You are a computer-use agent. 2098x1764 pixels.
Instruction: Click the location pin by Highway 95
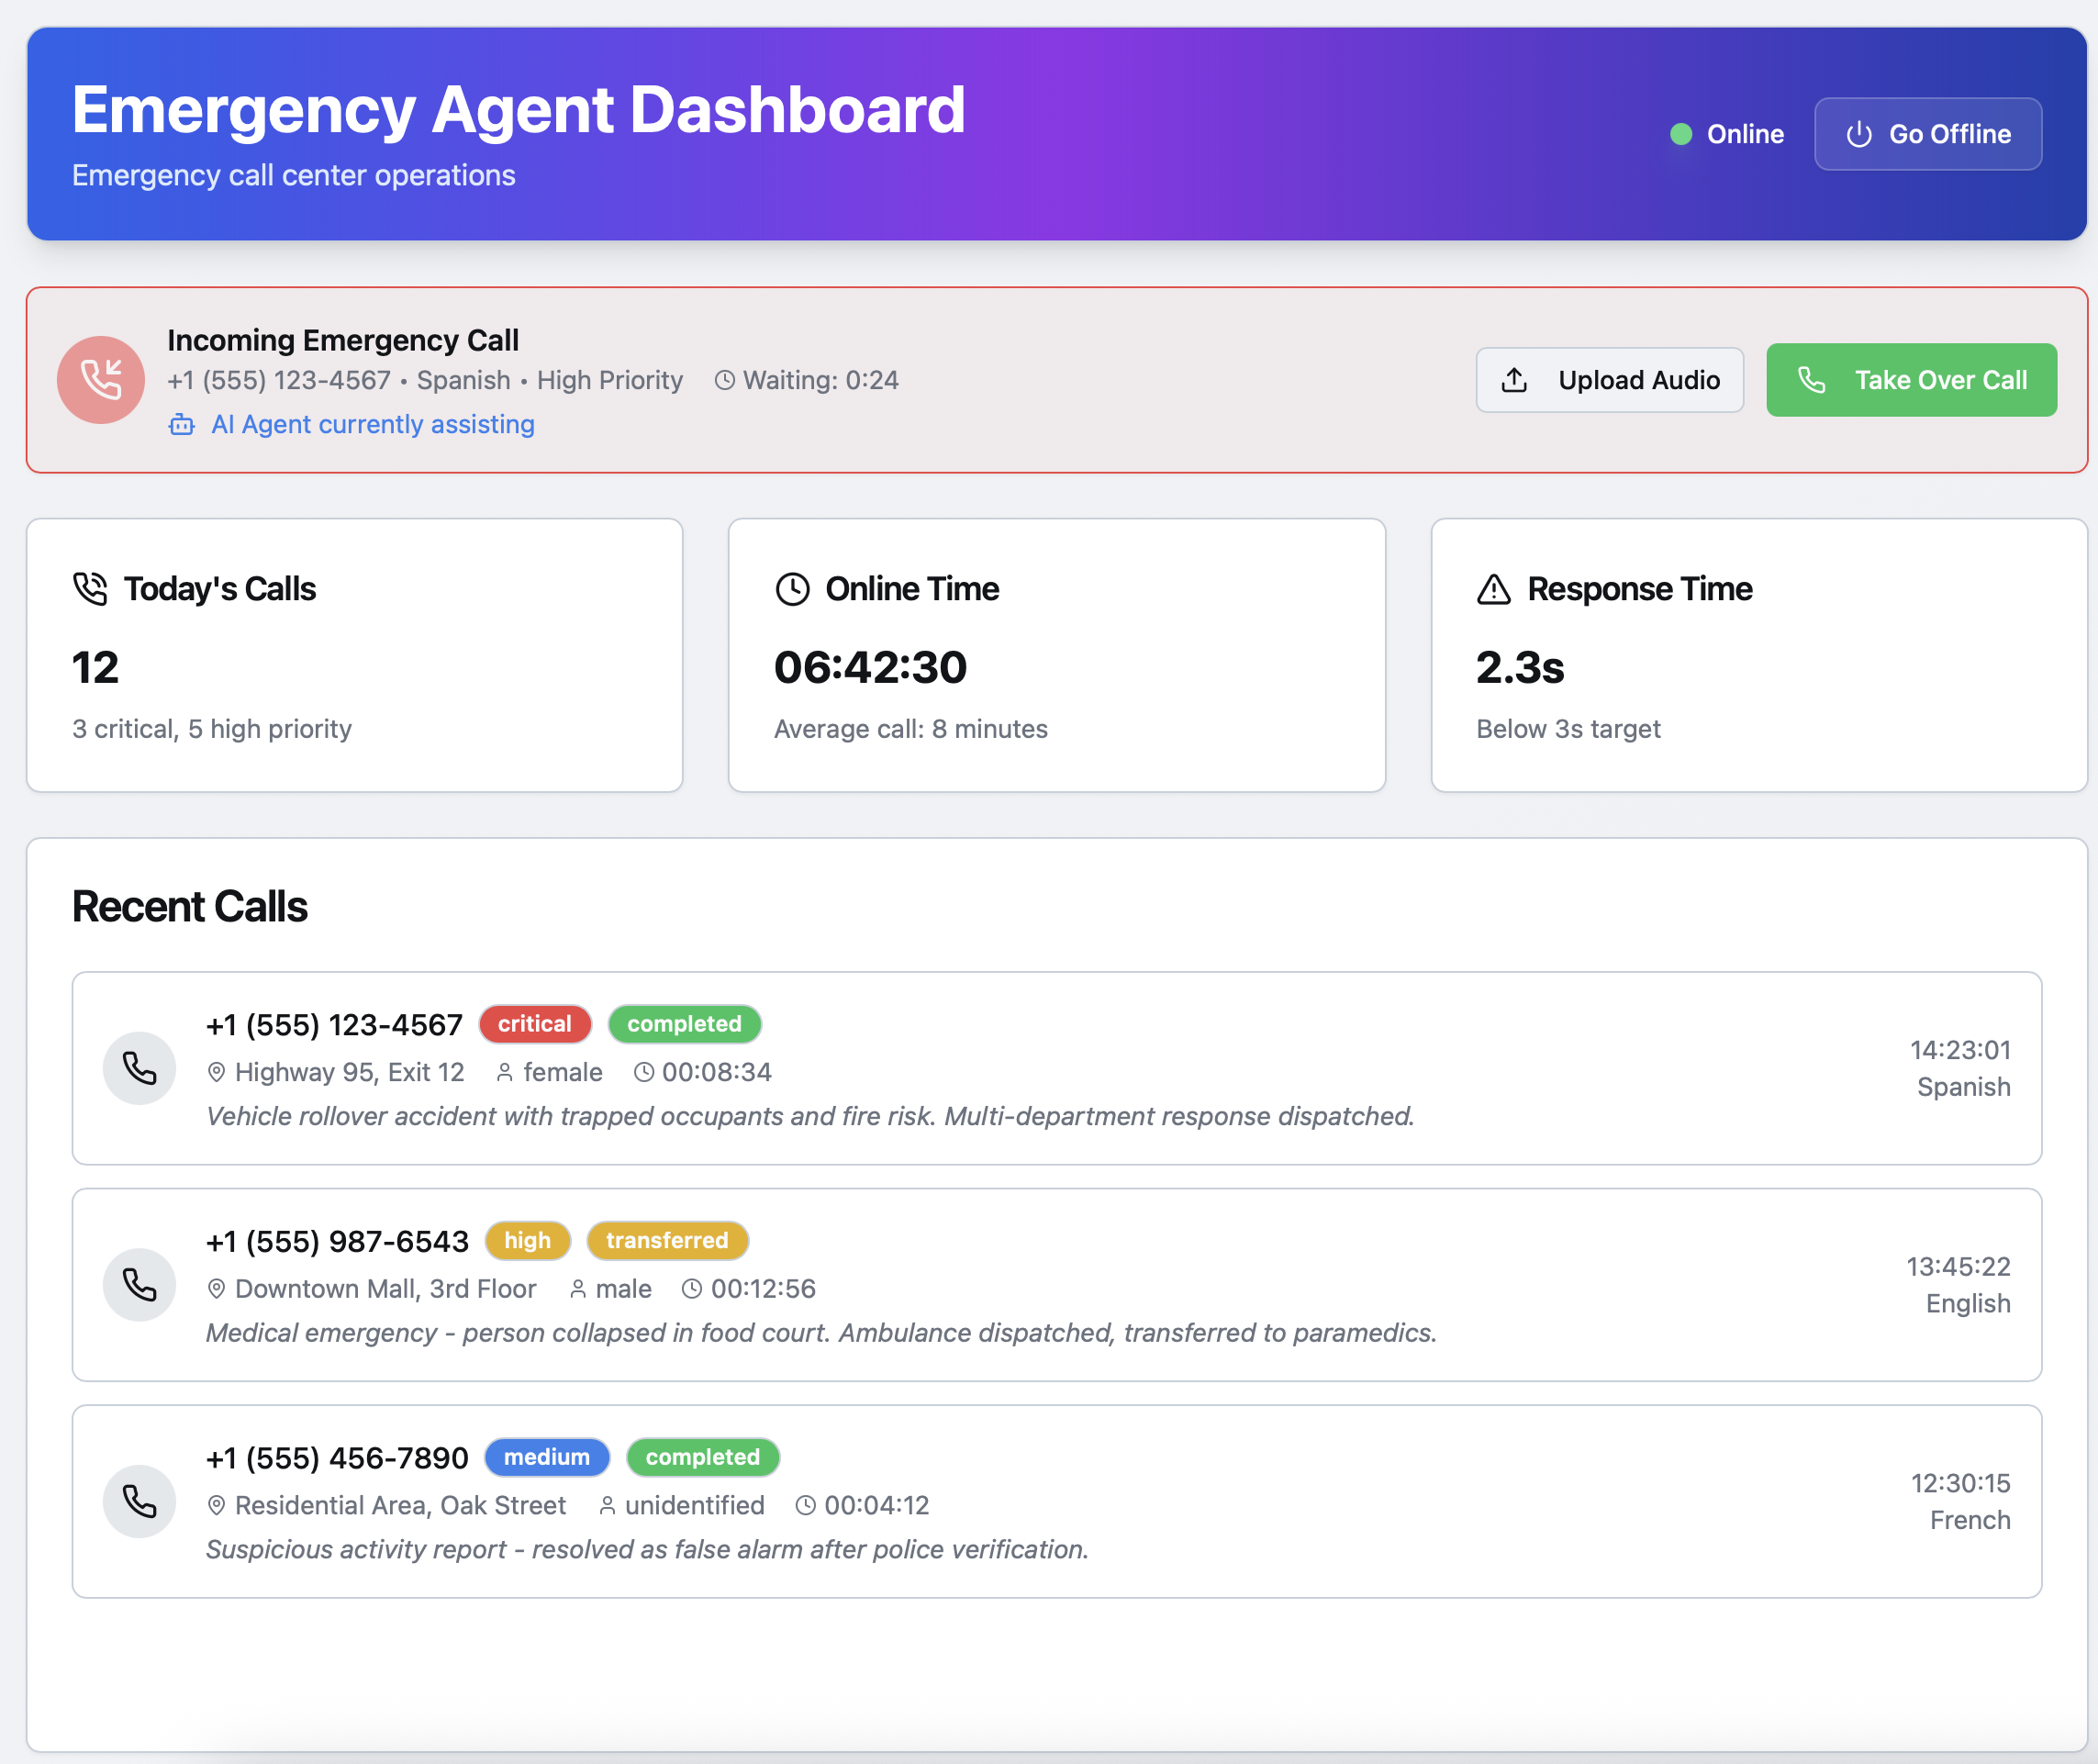click(216, 1072)
